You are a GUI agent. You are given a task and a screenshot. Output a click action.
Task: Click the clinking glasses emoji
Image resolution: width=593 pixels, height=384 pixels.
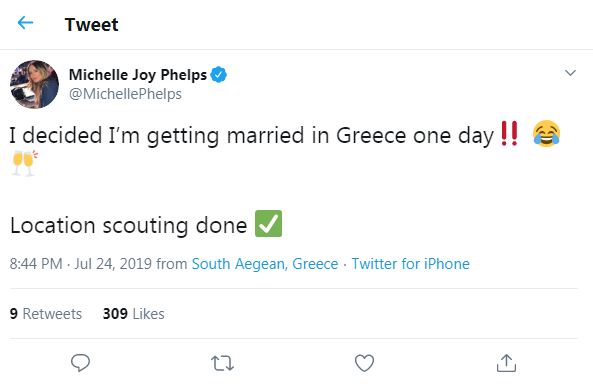coord(25,163)
